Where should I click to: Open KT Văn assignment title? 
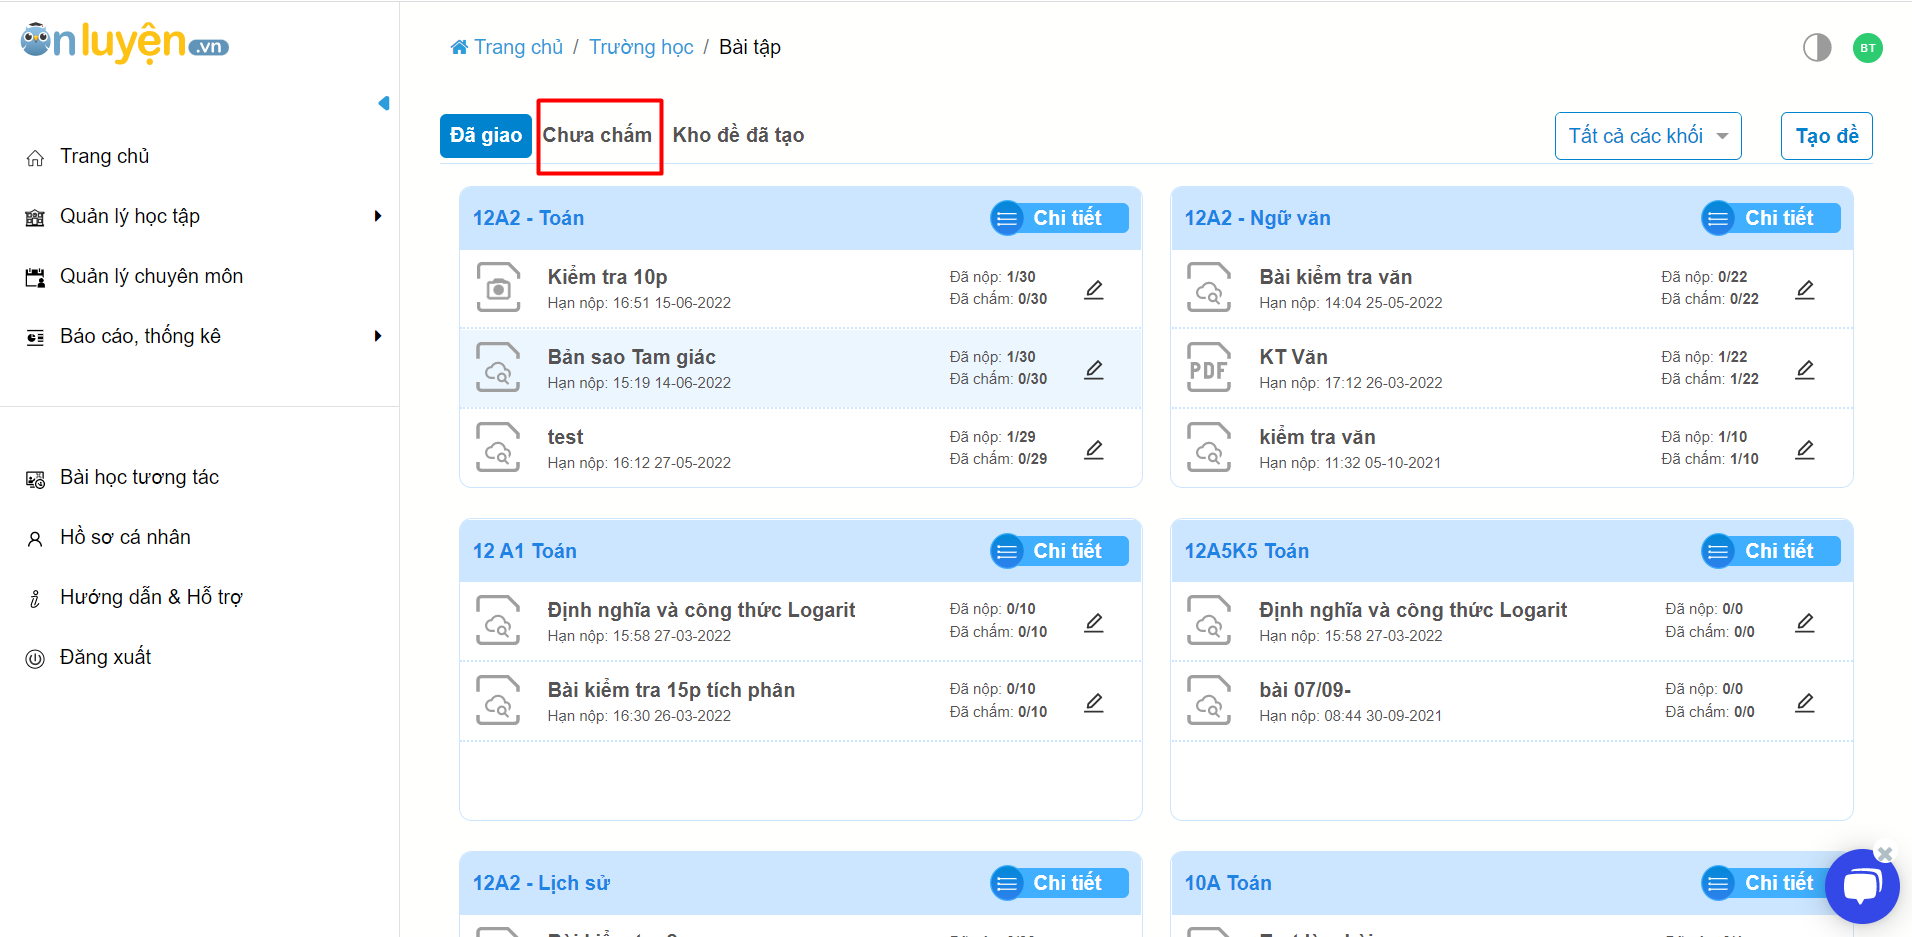(x=1293, y=357)
